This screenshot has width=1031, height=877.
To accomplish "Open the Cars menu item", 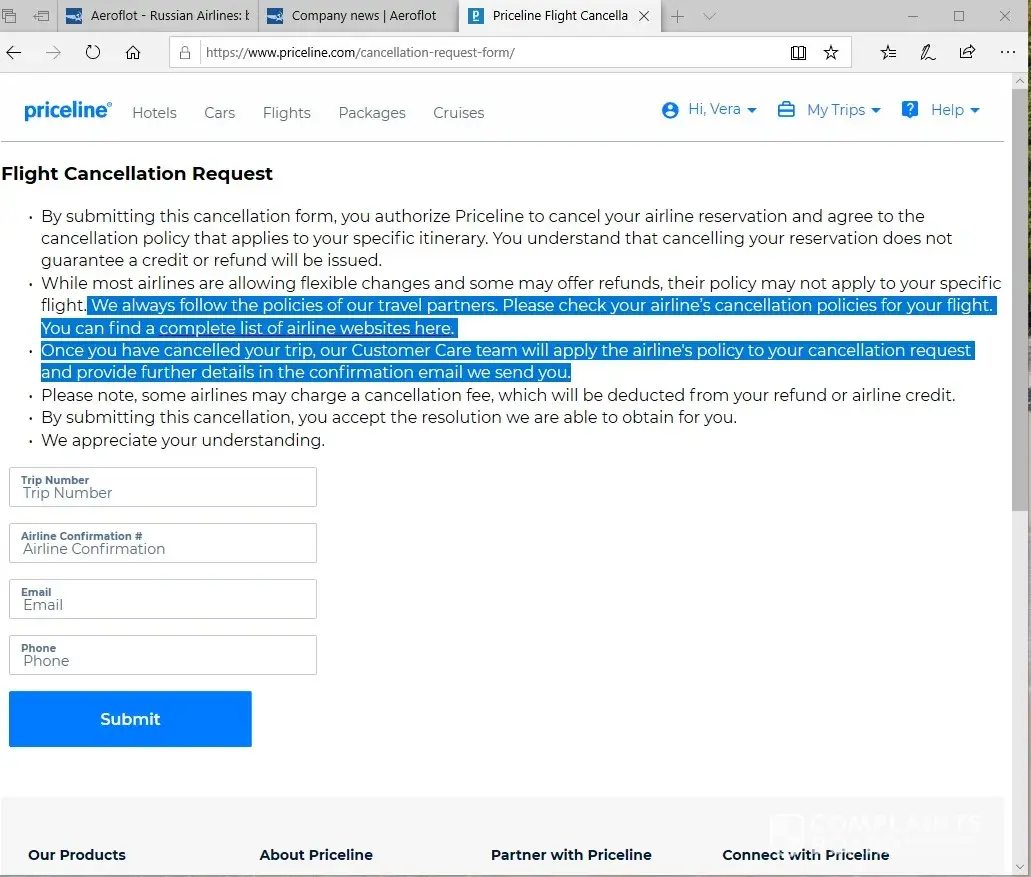I will (220, 113).
